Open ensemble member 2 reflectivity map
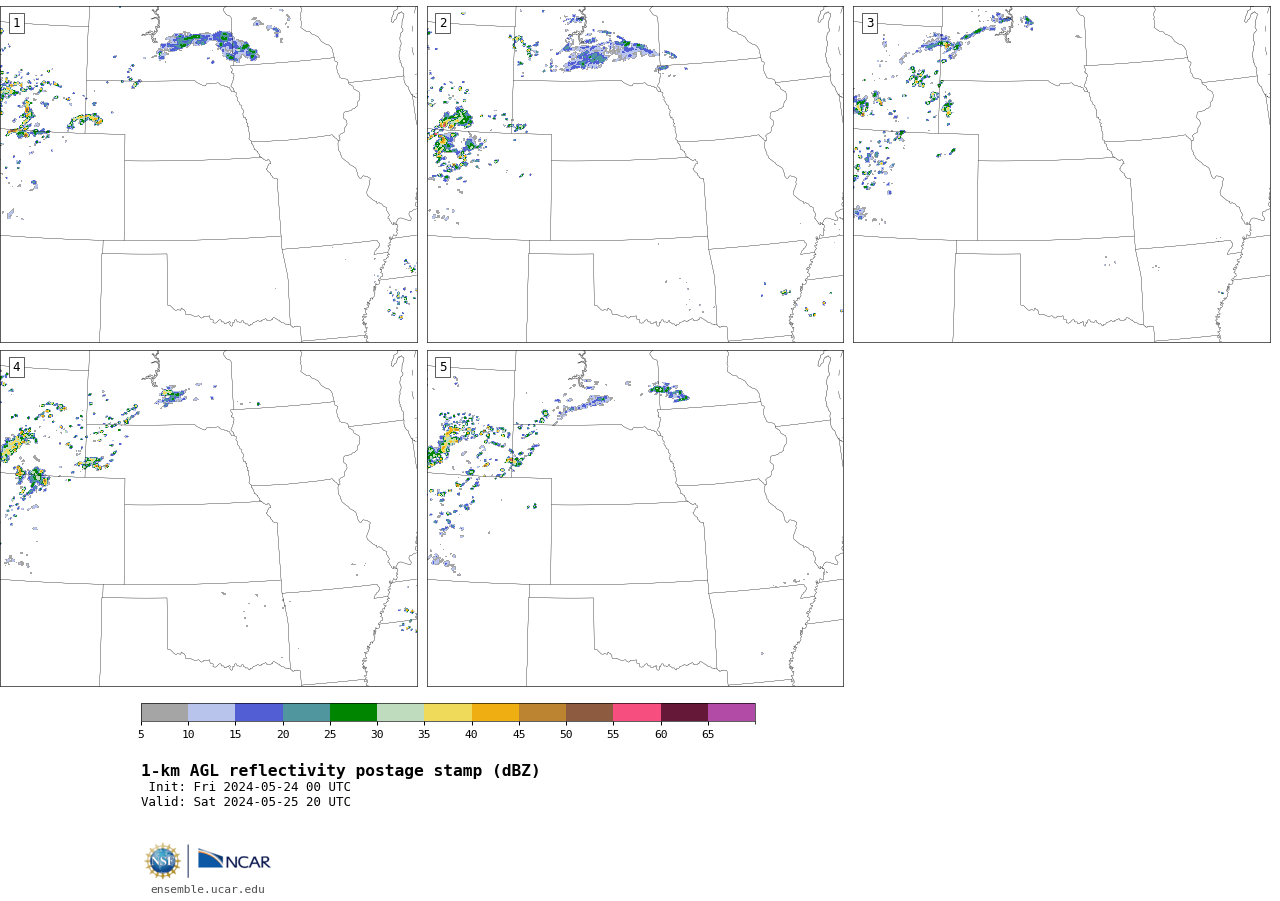This screenshot has height=901, width=1280. [635, 174]
